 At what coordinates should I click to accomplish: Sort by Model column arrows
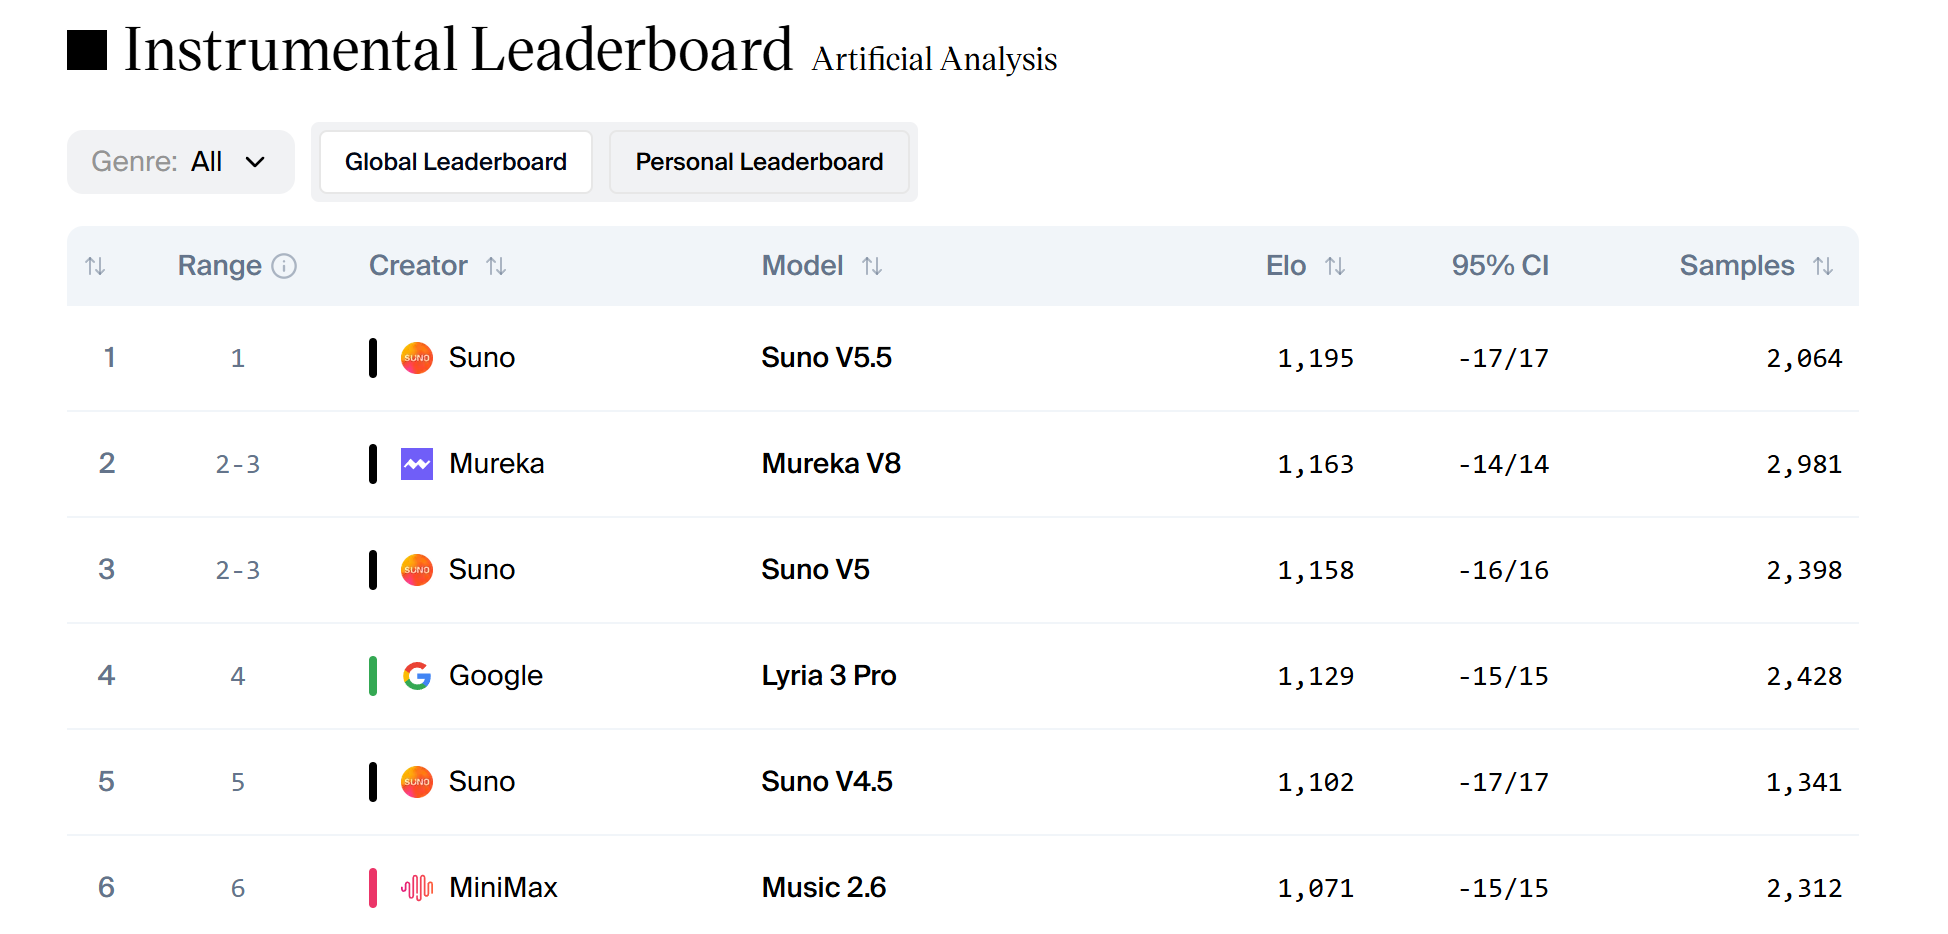tap(872, 266)
